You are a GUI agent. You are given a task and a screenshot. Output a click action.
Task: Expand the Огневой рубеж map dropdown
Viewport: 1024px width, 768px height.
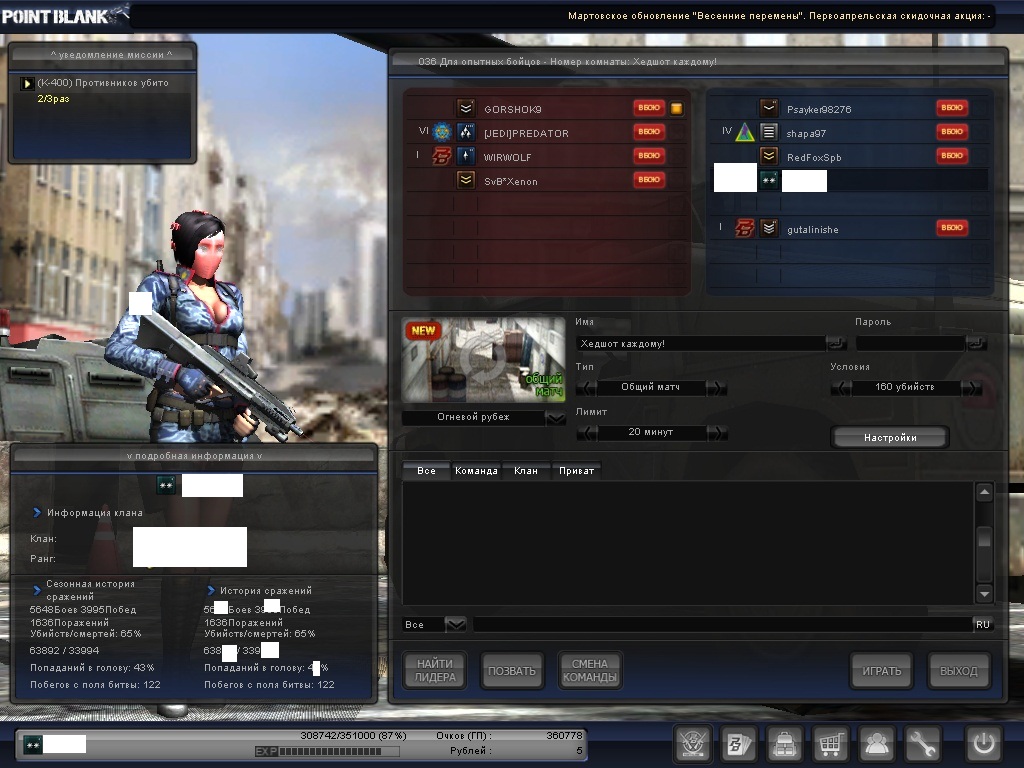click(x=555, y=418)
